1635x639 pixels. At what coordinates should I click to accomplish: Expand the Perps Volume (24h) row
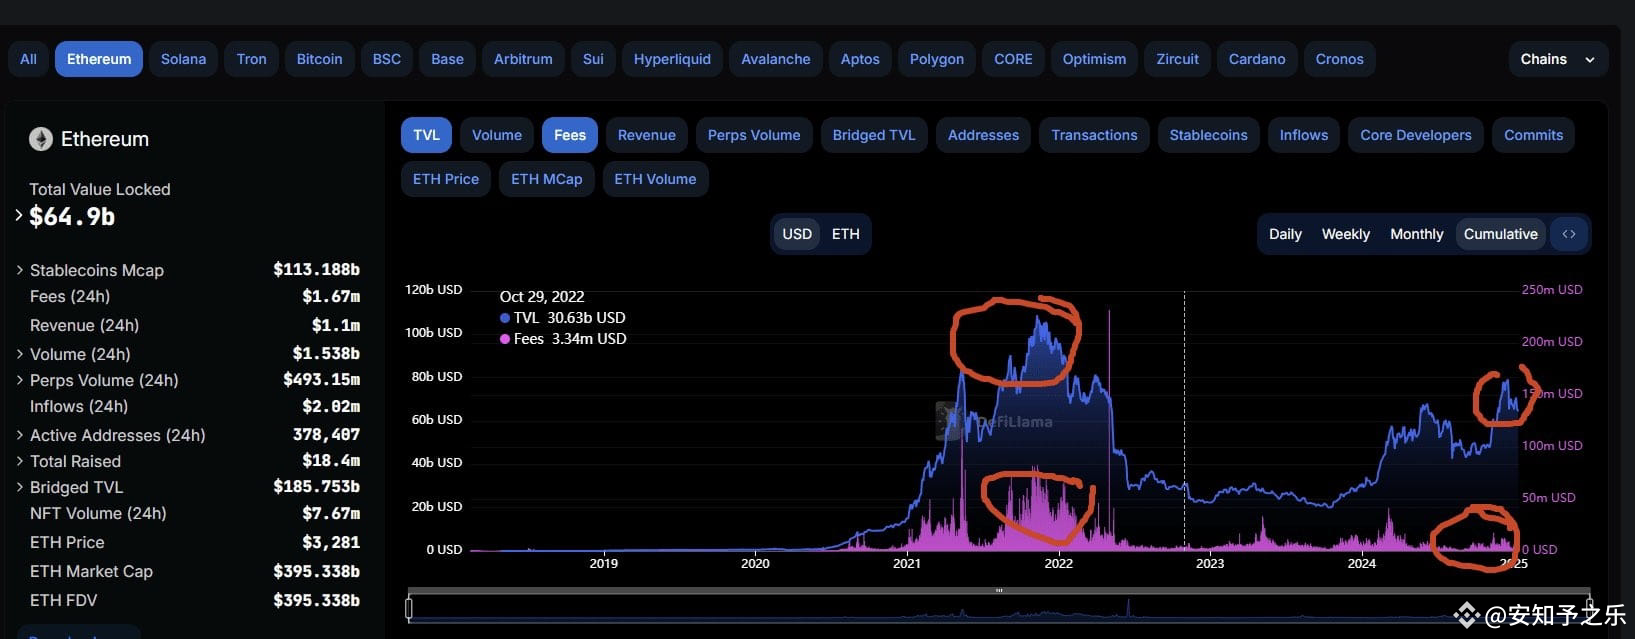click(20, 380)
